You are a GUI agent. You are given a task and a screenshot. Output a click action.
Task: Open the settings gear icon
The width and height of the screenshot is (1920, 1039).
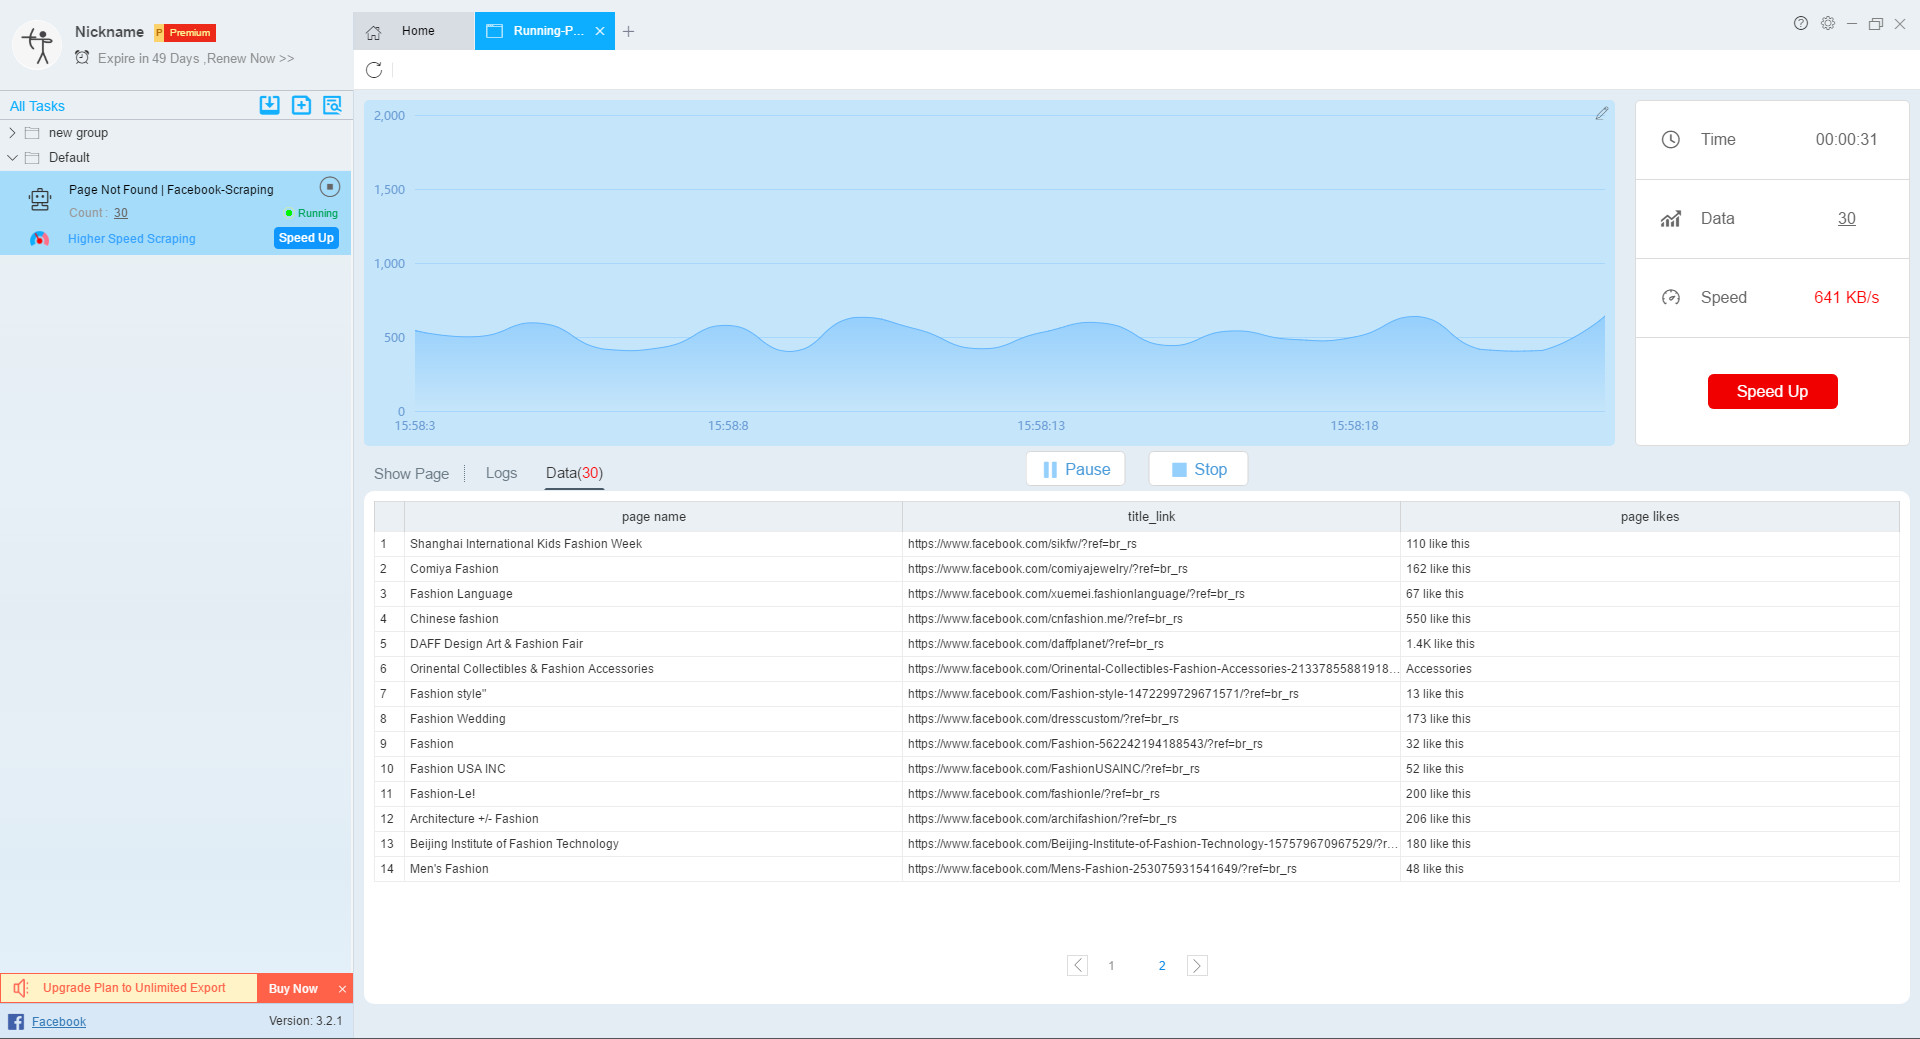(1828, 23)
